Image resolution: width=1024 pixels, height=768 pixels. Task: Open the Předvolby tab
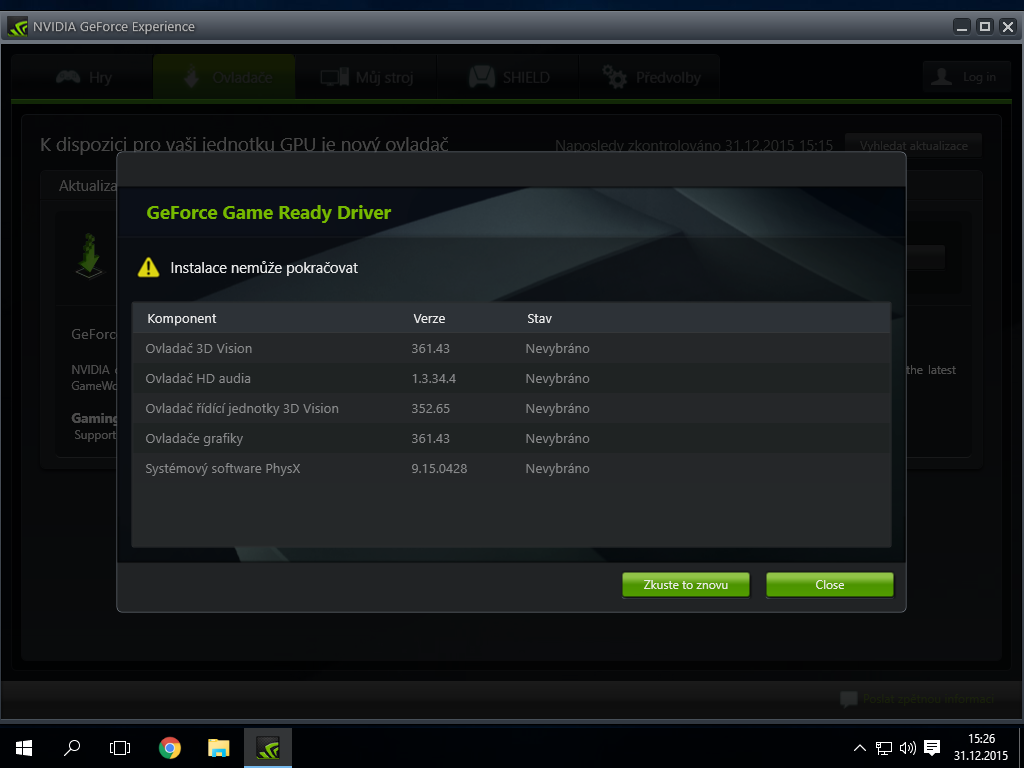point(649,77)
